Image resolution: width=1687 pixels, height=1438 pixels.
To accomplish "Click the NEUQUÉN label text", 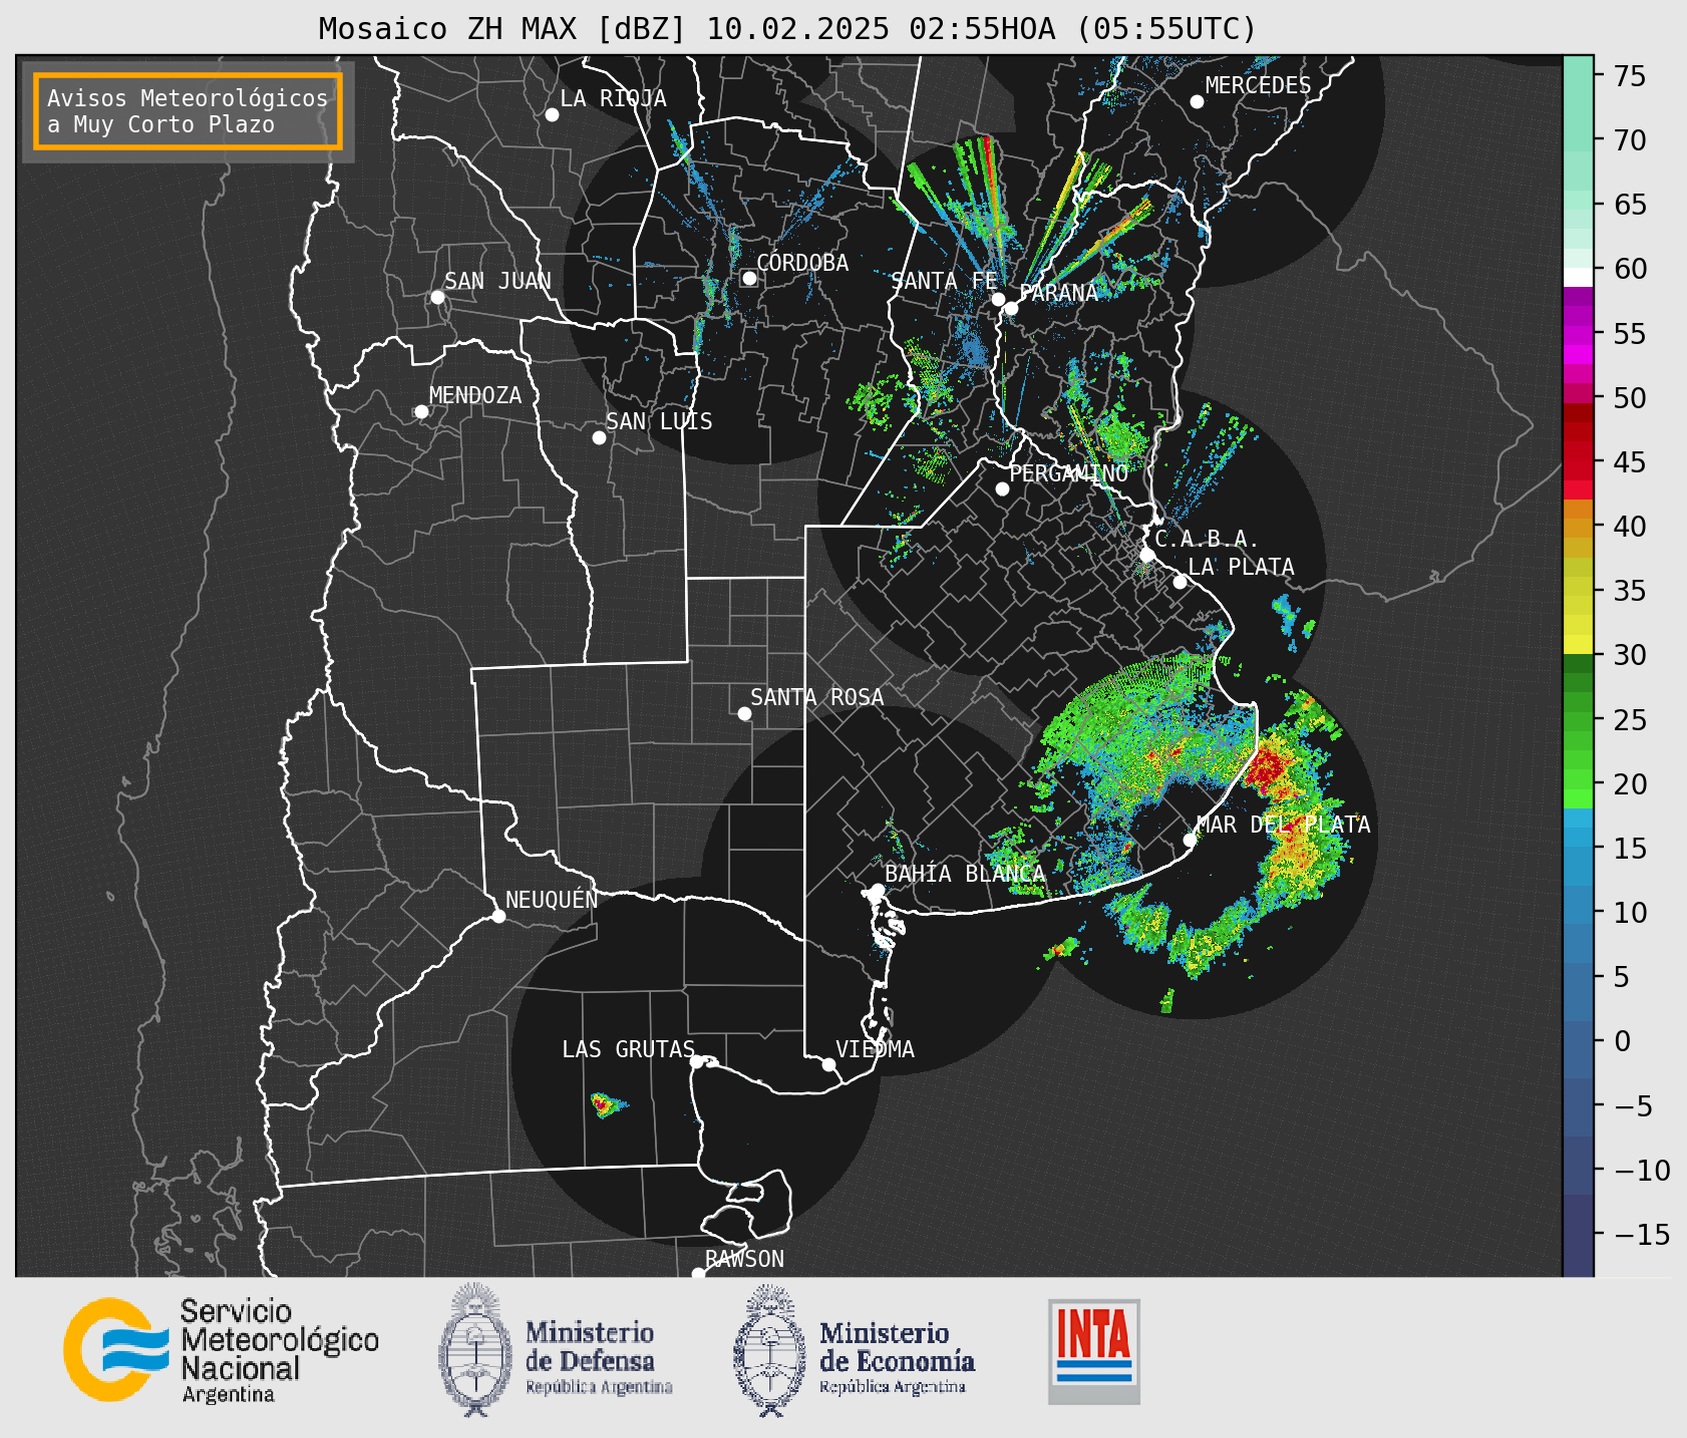I will (x=551, y=899).
